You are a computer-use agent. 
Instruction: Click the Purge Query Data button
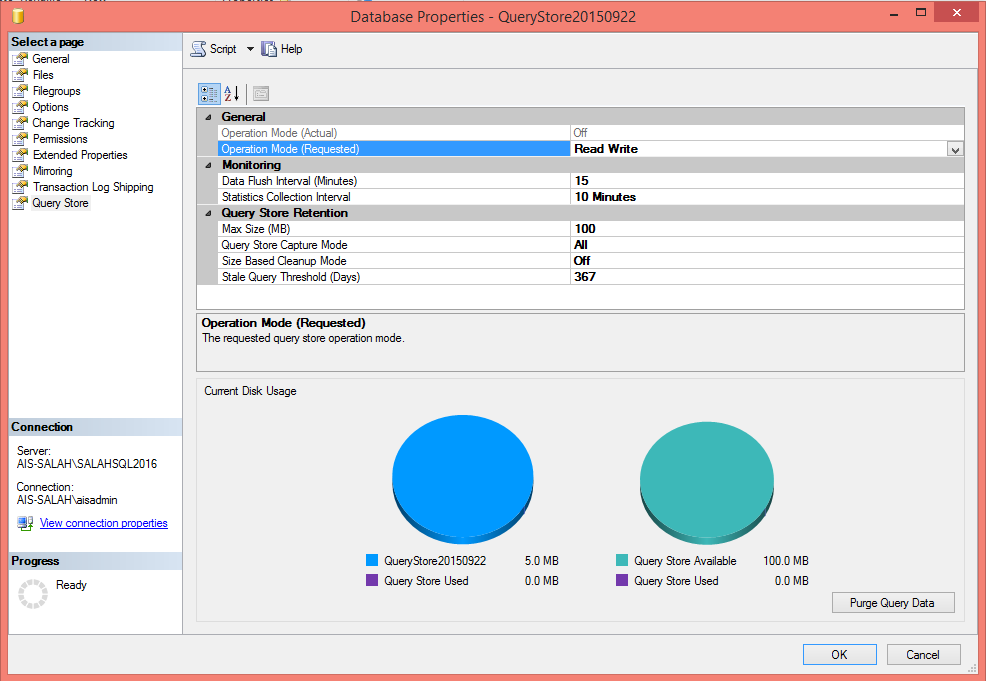tap(893, 602)
